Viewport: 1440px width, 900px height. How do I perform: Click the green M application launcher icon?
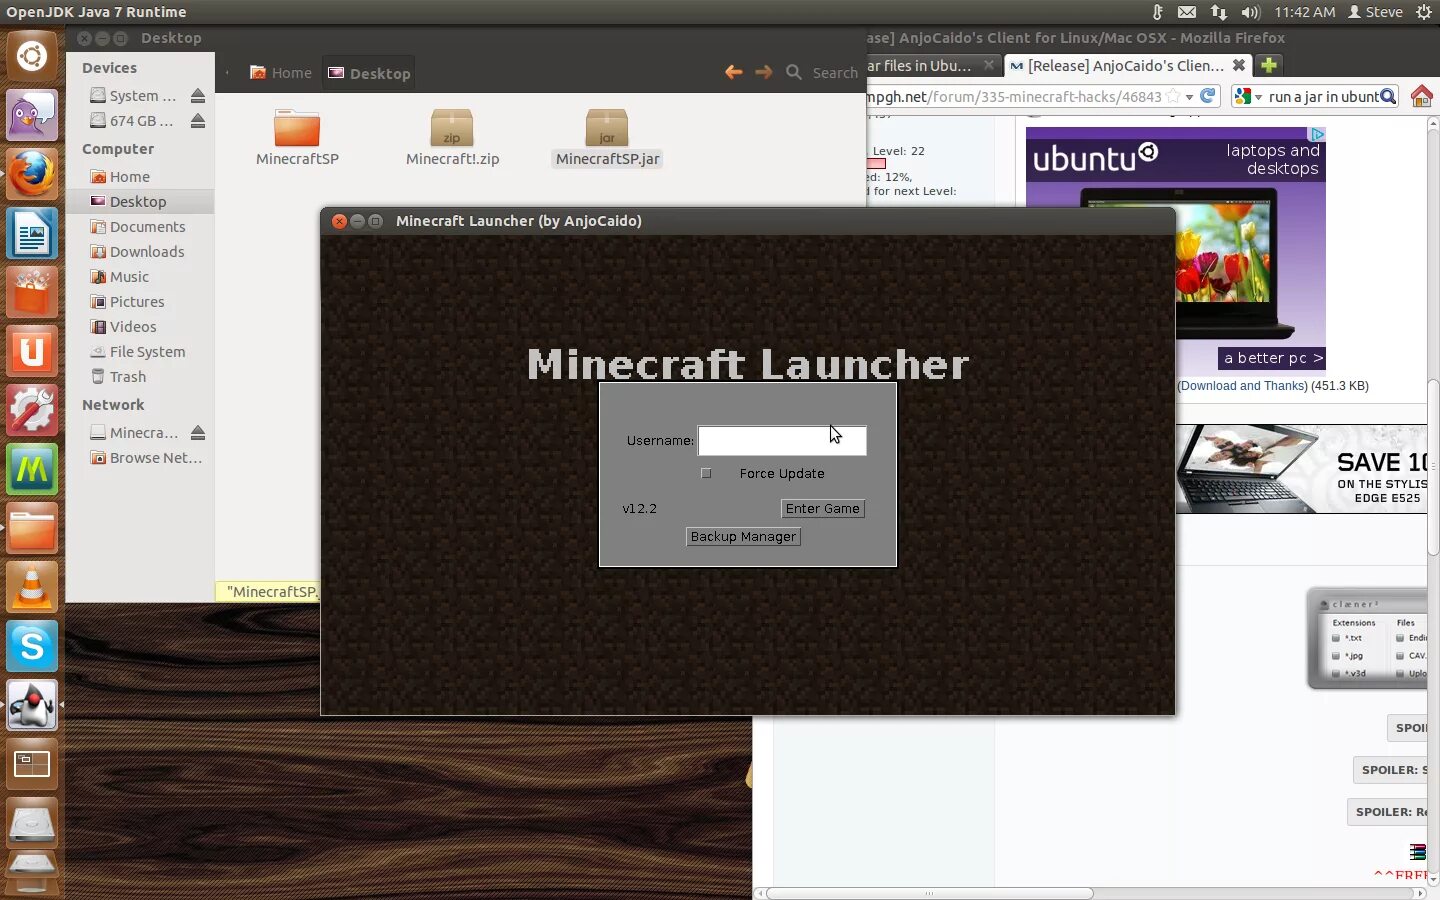point(32,469)
